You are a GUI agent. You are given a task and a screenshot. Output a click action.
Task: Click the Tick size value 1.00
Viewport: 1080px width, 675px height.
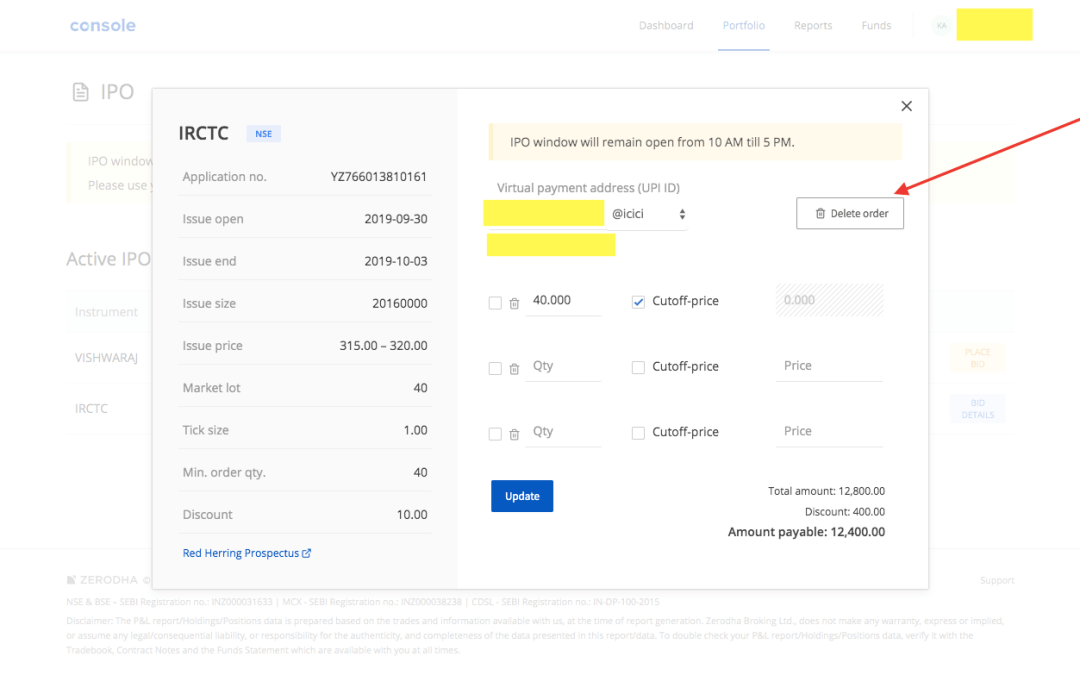click(415, 430)
